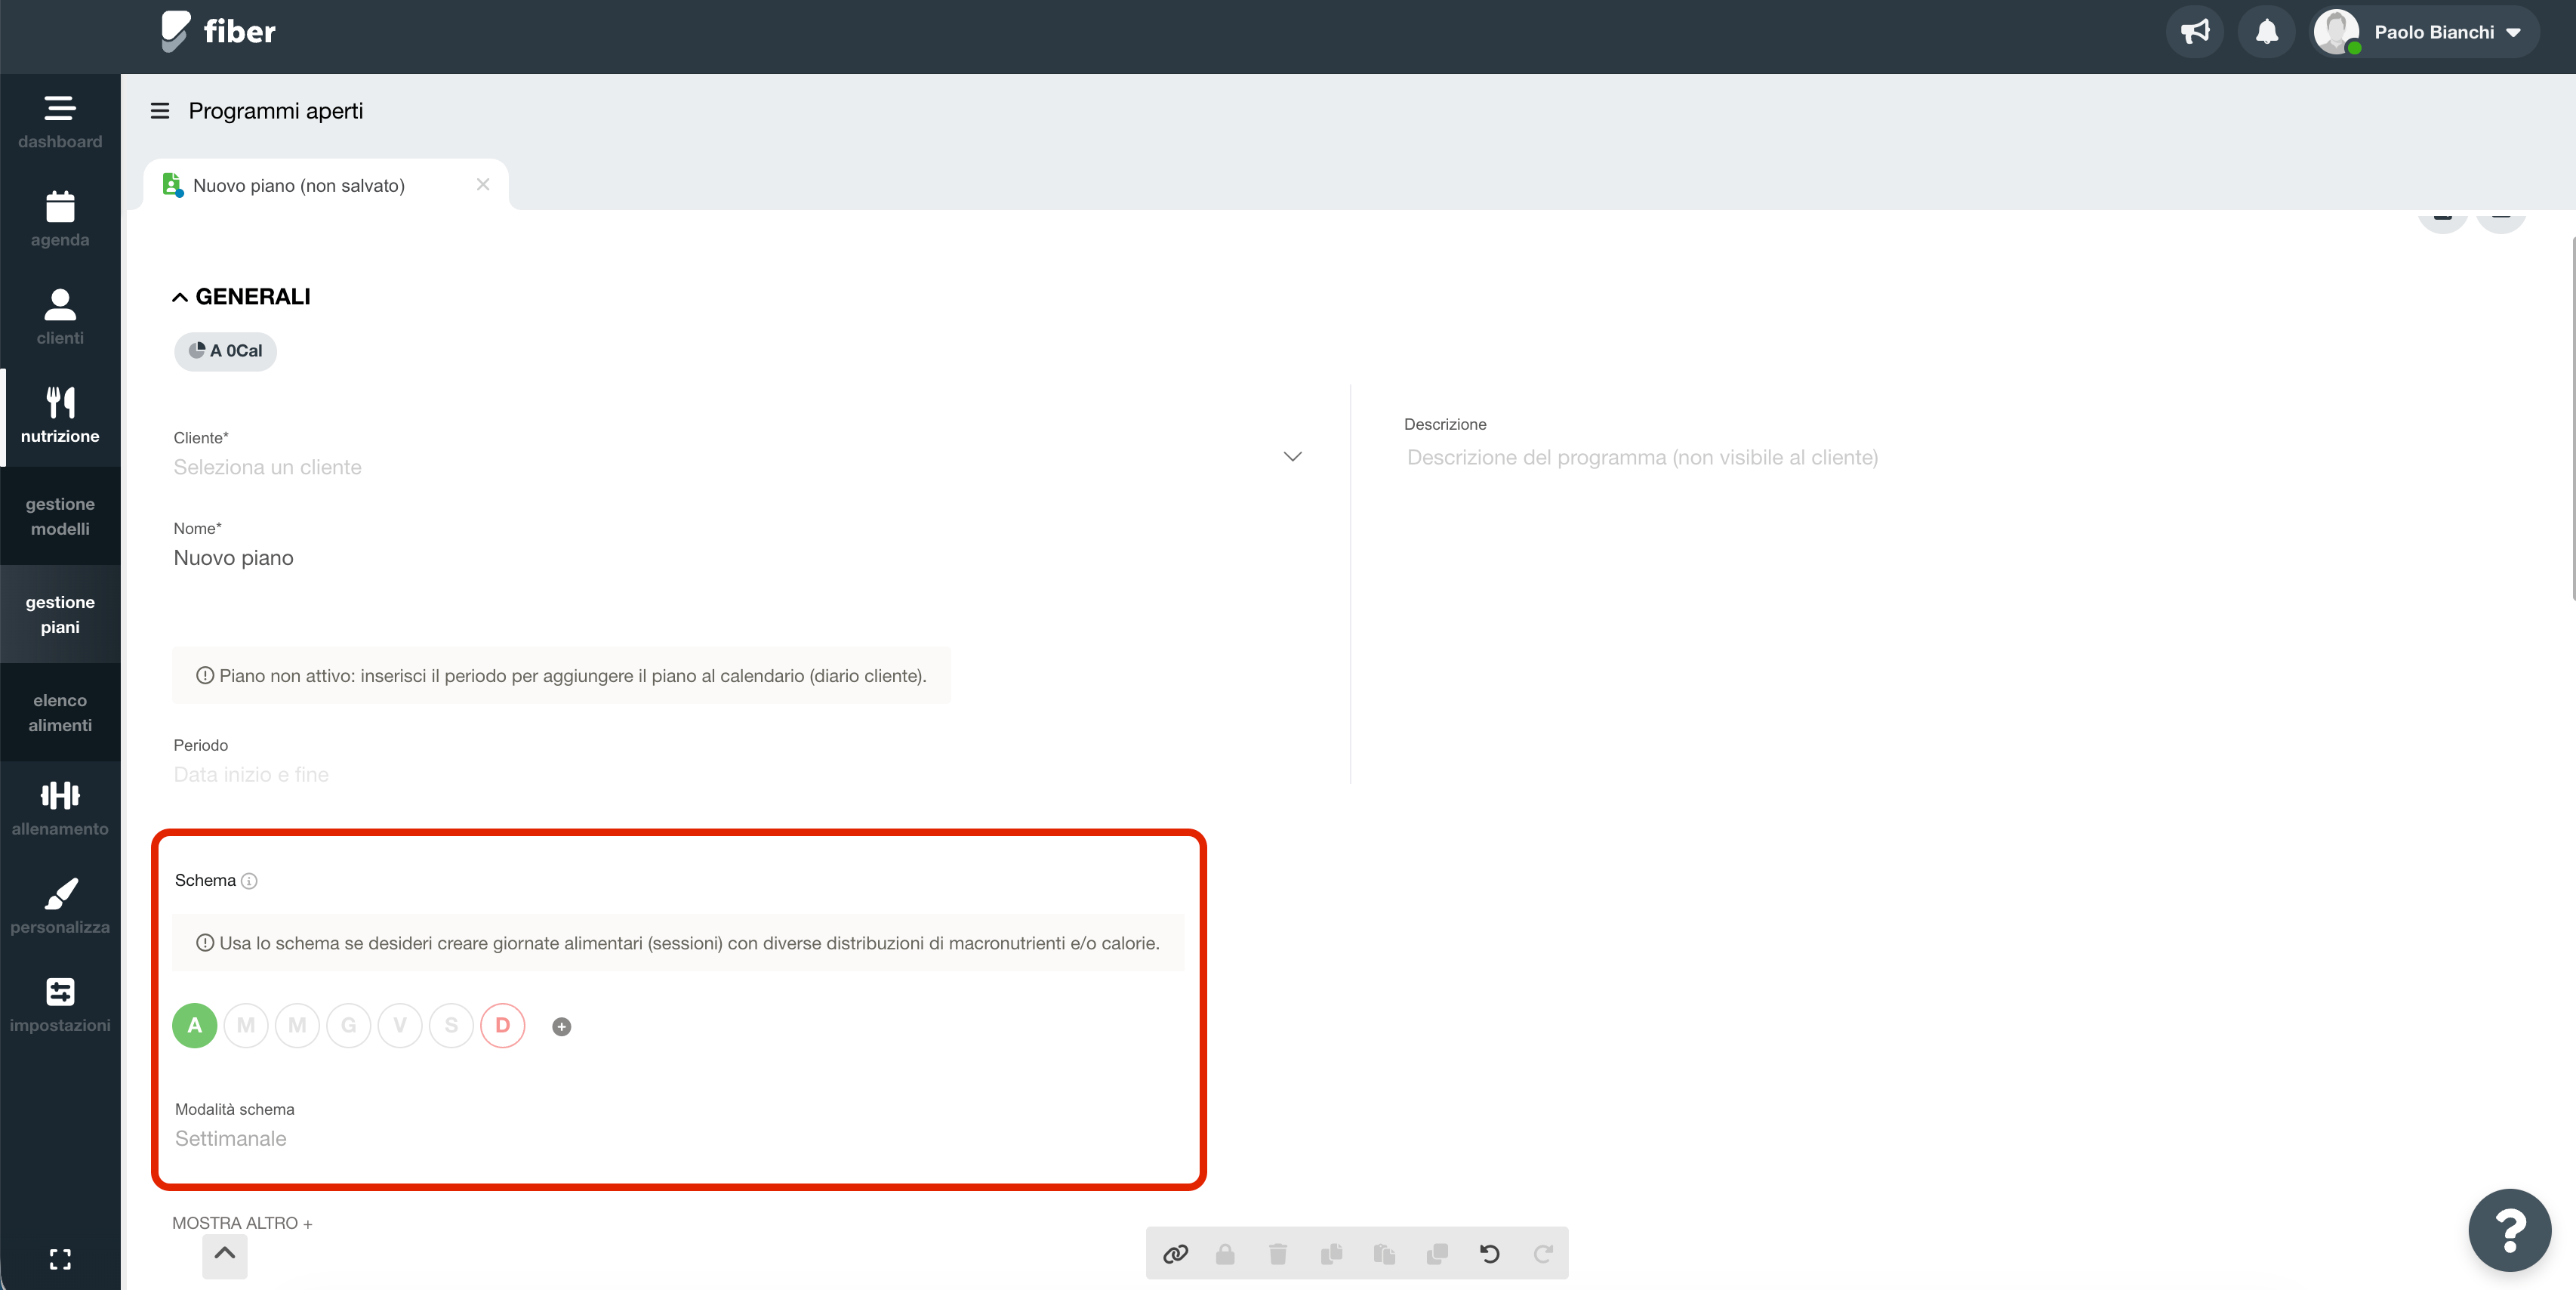Click the Piano non attivo notice text
This screenshot has height=1290, width=2576.
click(x=573, y=676)
